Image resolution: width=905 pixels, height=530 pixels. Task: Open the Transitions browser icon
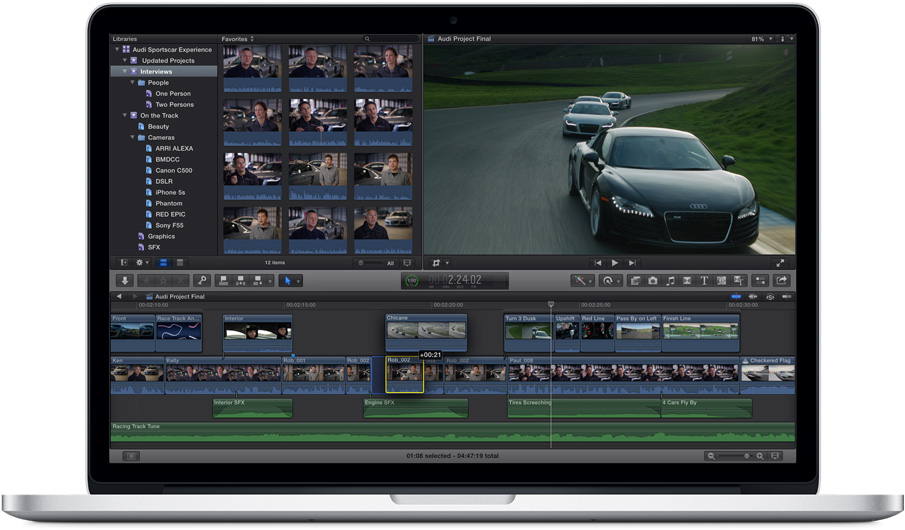pos(687,281)
